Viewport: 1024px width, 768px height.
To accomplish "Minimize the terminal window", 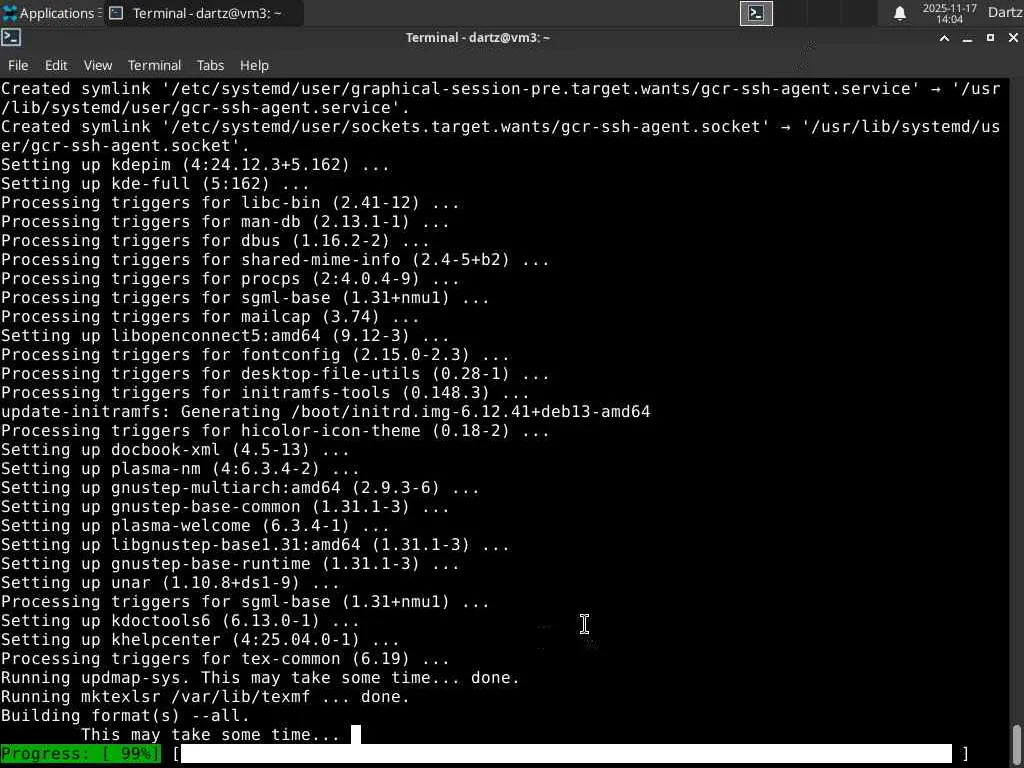I will pos(967,38).
